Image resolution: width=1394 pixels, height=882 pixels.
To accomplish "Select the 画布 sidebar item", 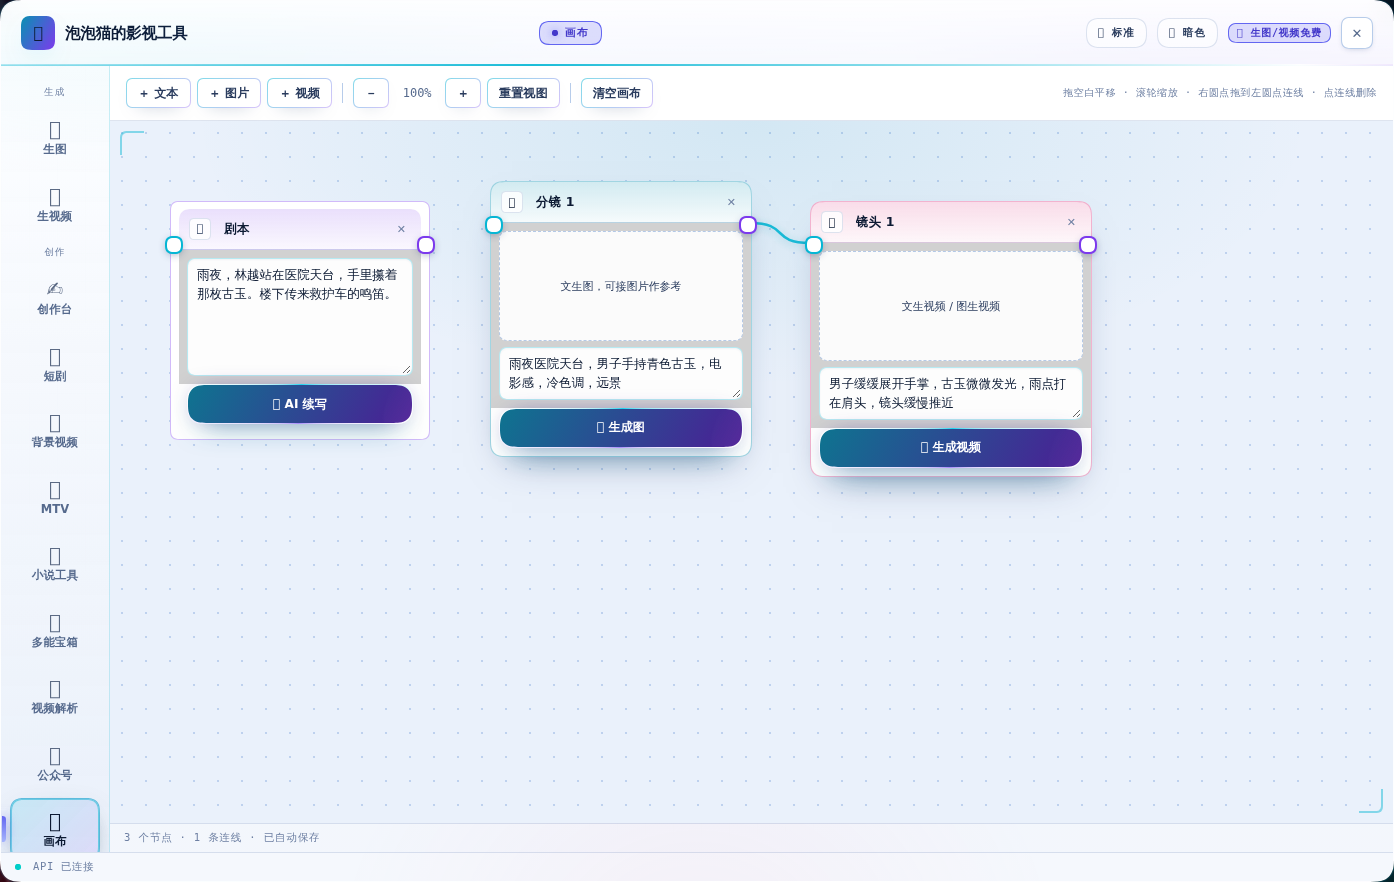I will click(x=55, y=828).
